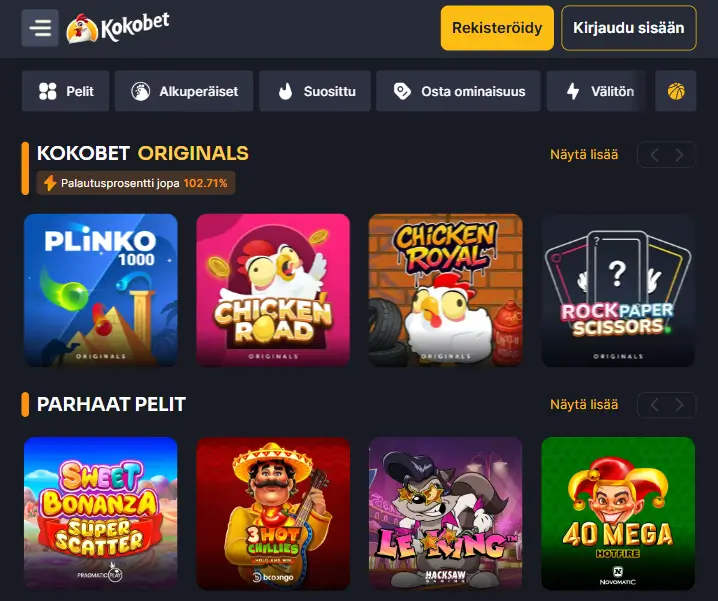Open the Plinko 1000 game
718x601 pixels.
click(x=101, y=290)
